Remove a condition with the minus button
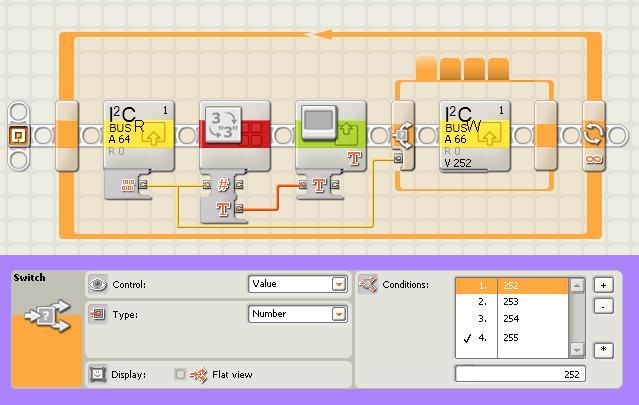639x405 pixels. pyautogui.click(x=603, y=306)
